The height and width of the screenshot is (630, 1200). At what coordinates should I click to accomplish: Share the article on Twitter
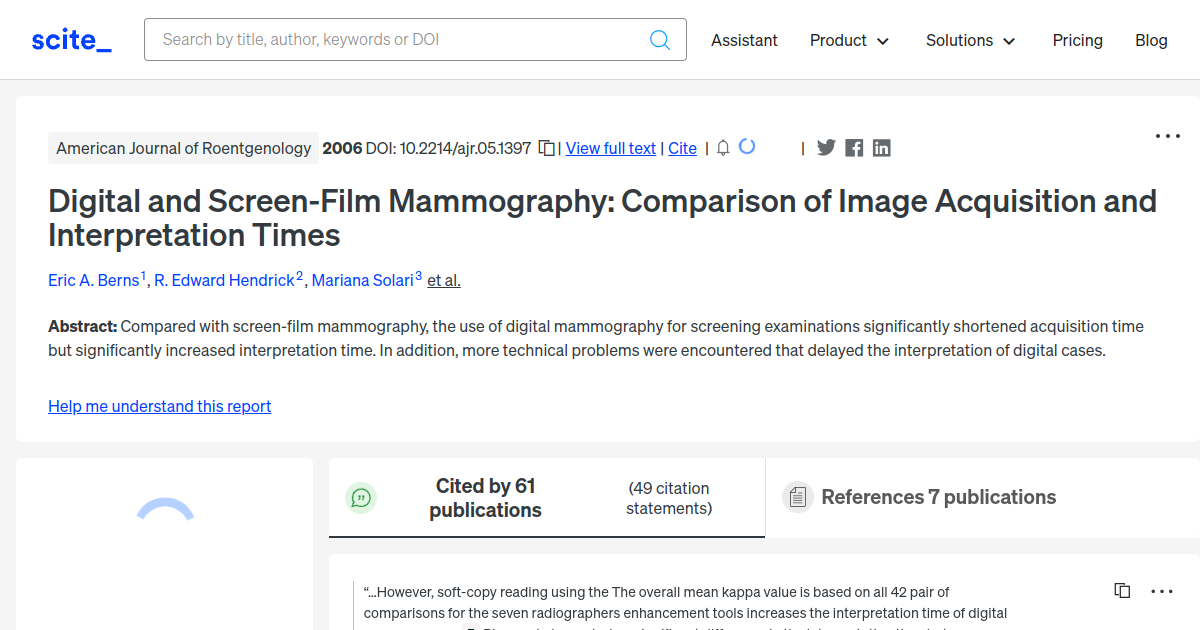coord(826,147)
